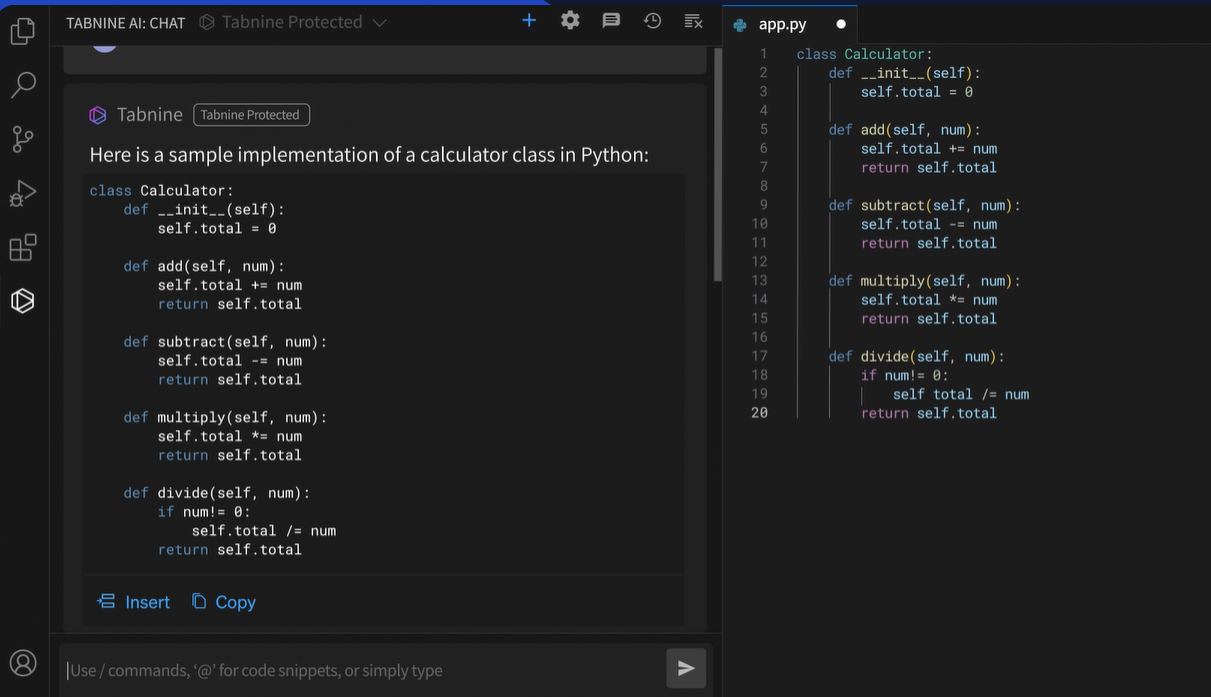
Task: Click 'class Calculator:' in the app.py editor
Action: coord(864,54)
